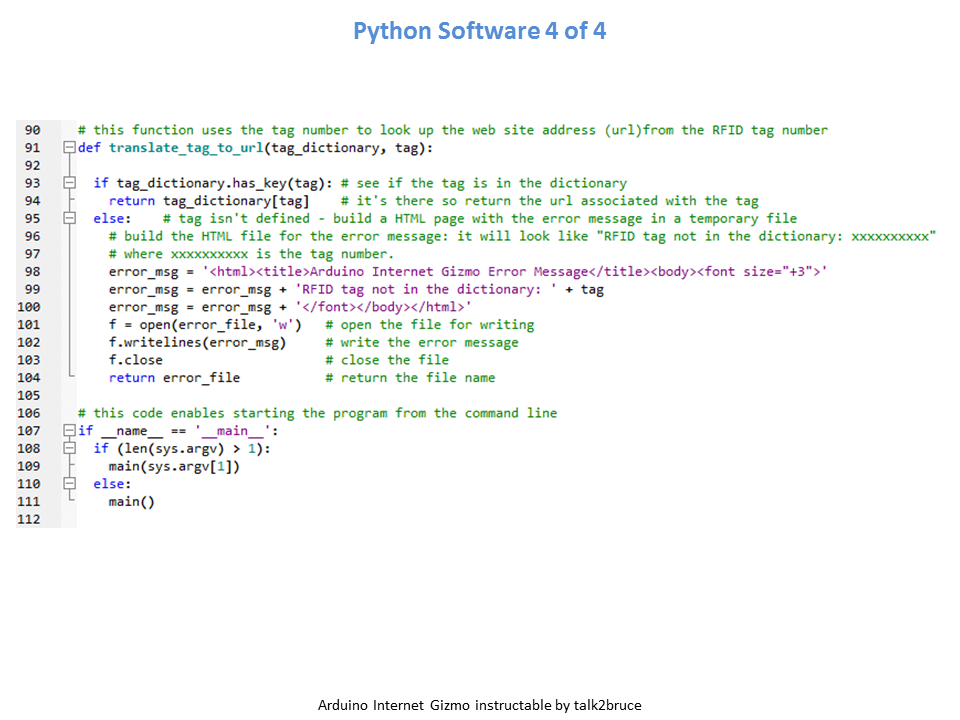Click 'return tag_dictionary[tag]' statement
The image size is (960, 720).
209,201
